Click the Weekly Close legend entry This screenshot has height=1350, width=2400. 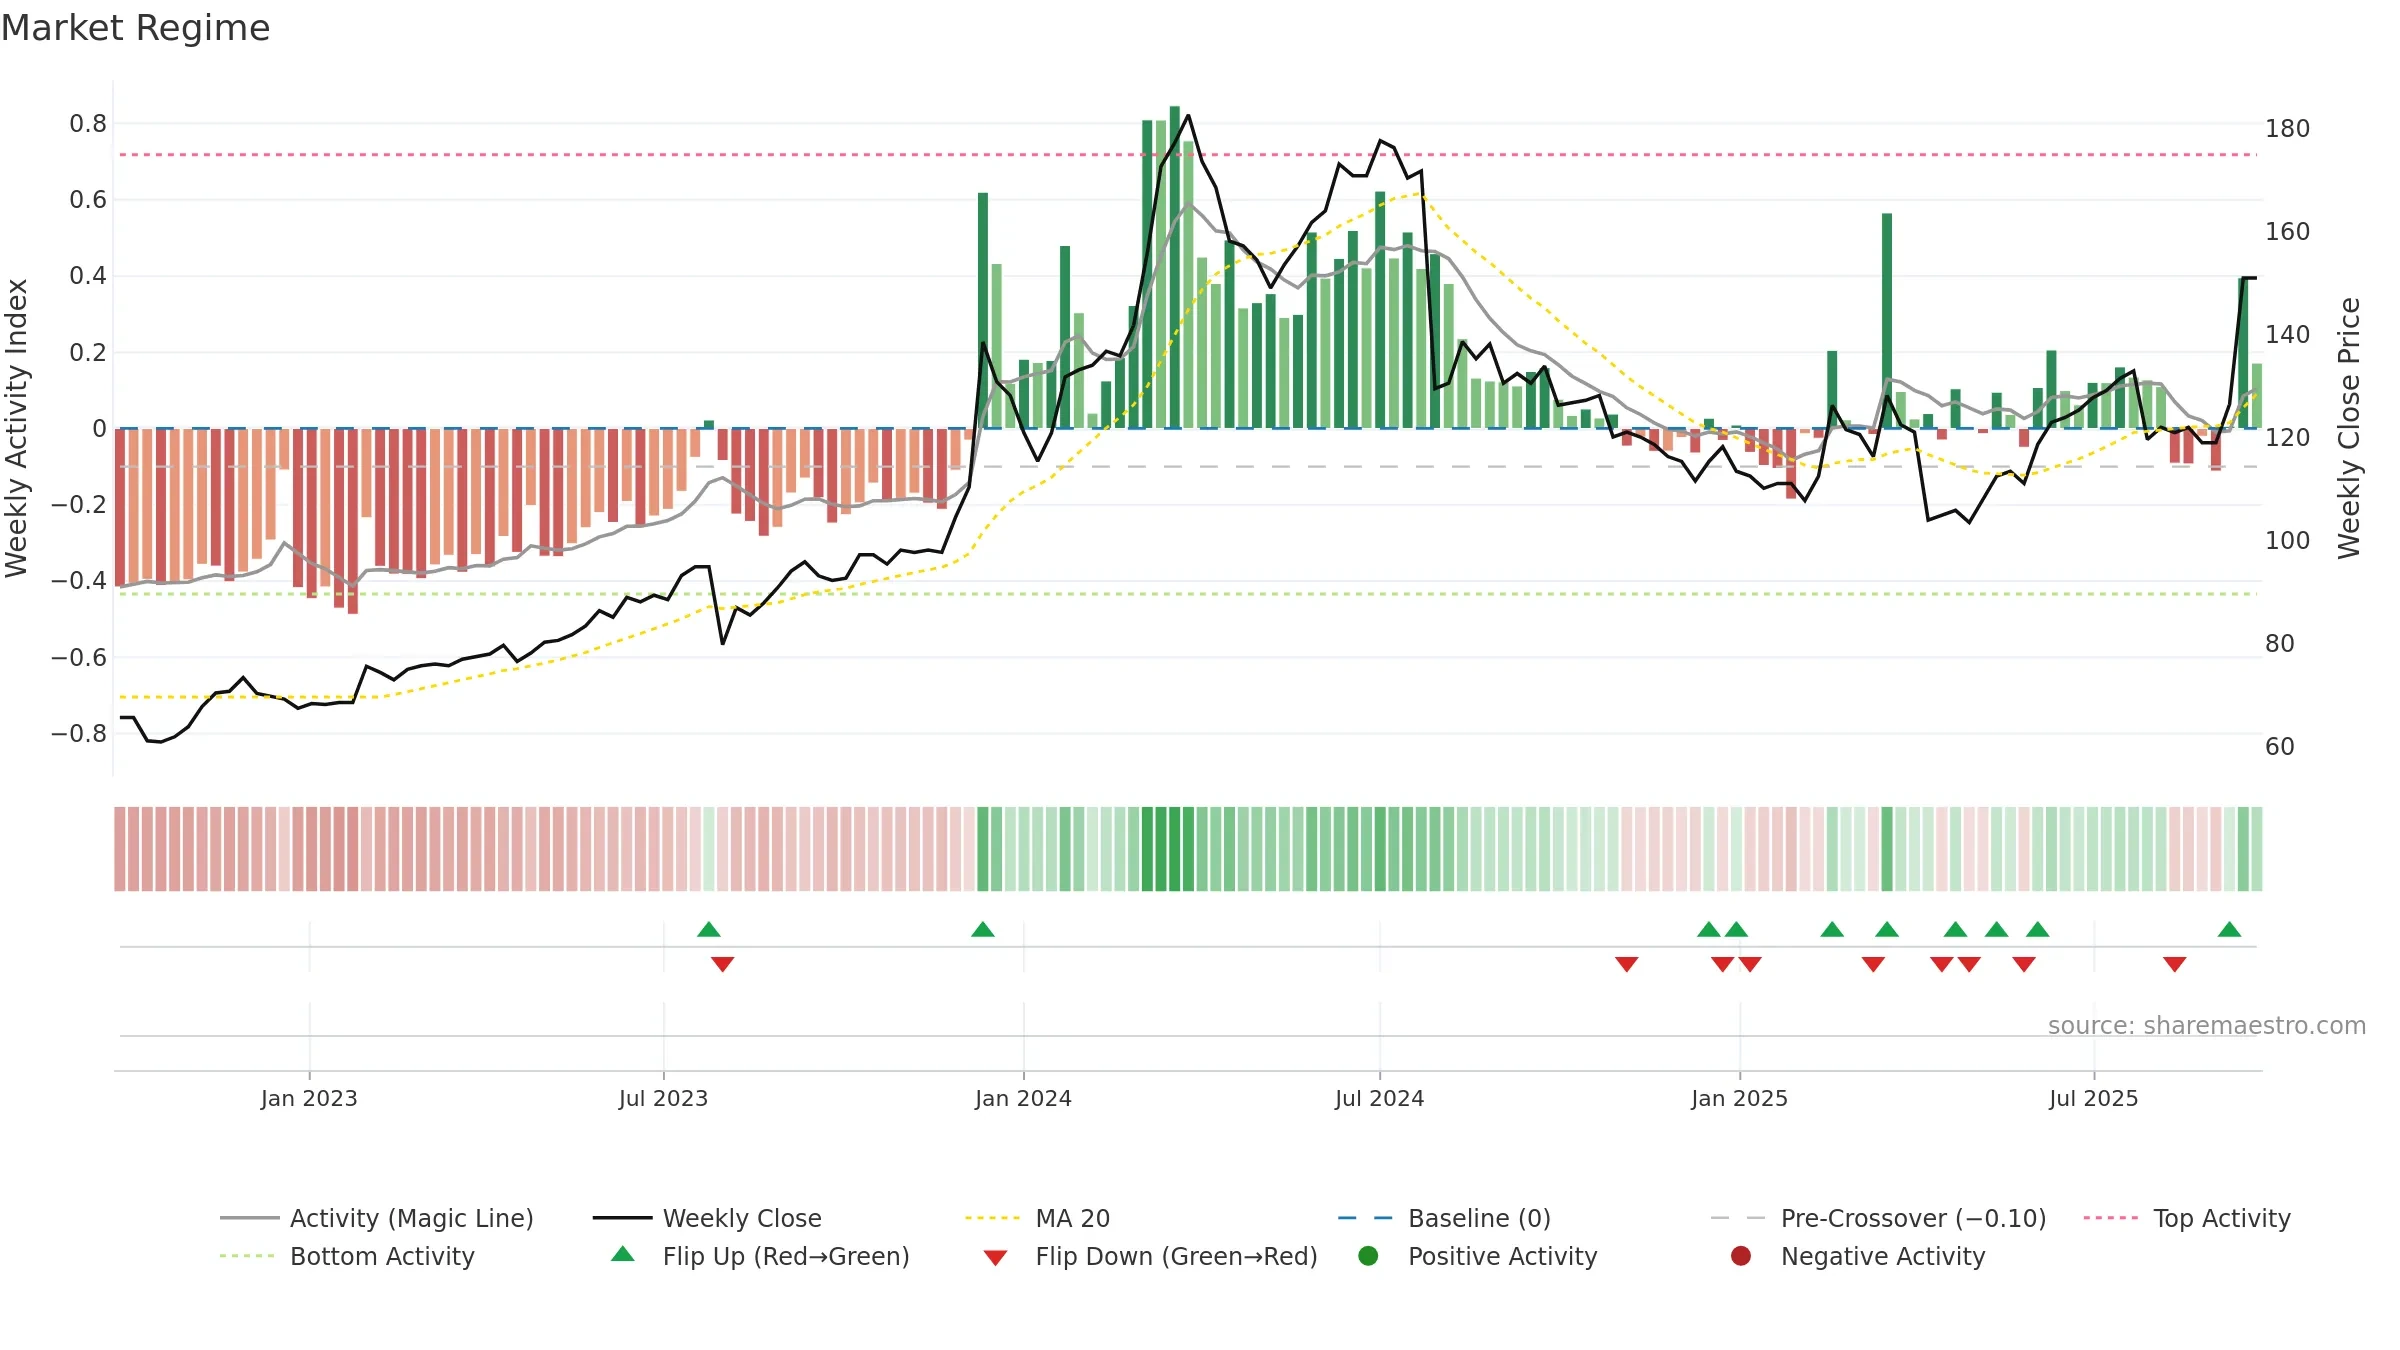[x=707, y=1218]
